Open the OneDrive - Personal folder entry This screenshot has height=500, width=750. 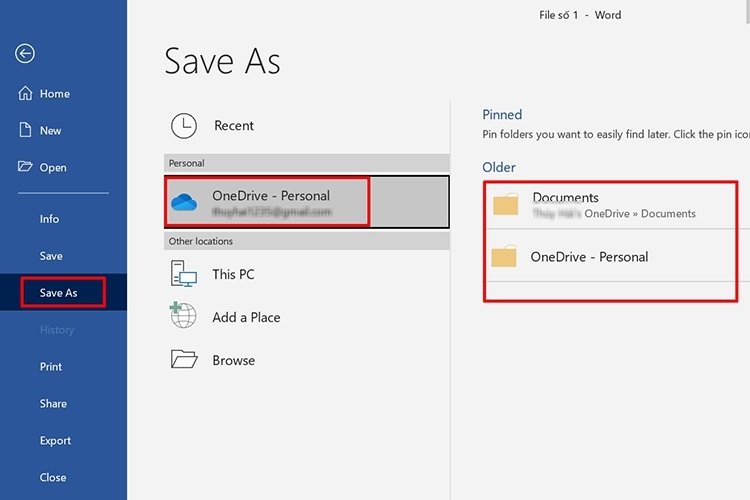coord(611,257)
